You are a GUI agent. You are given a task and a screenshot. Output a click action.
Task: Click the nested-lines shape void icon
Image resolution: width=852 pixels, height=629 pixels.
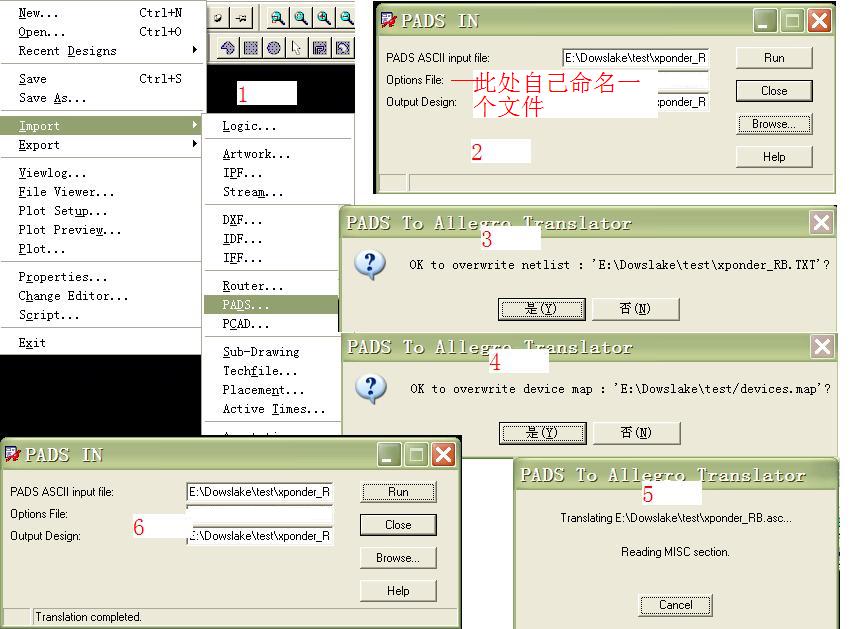tap(320, 48)
